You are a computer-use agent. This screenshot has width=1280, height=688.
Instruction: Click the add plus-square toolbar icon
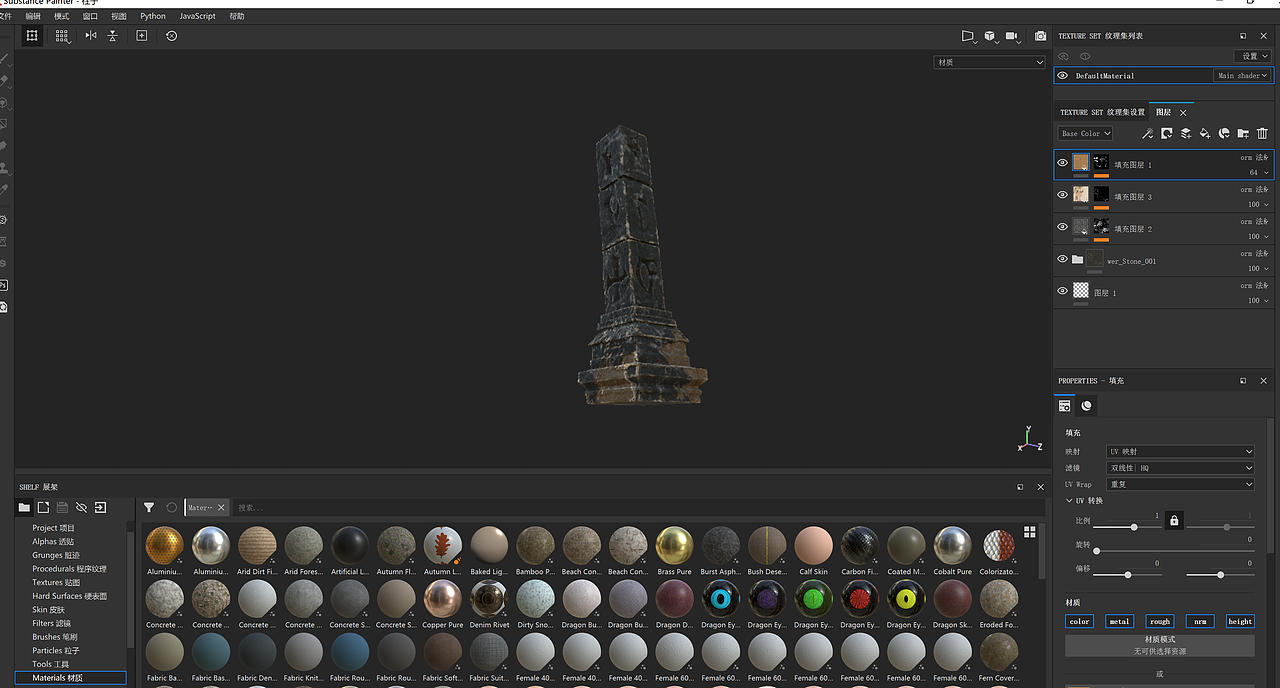click(141, 35)
